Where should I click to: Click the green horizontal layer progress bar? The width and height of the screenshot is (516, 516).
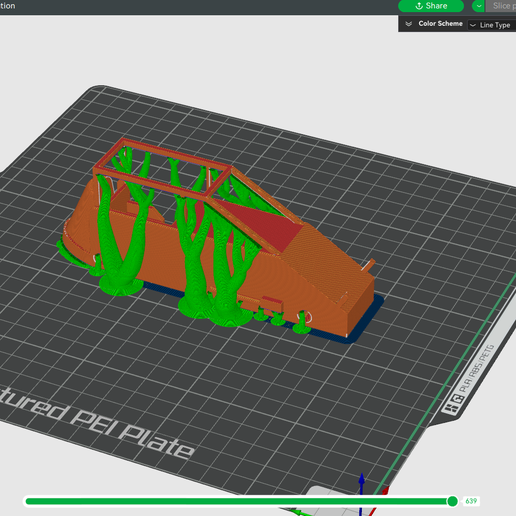238,501
